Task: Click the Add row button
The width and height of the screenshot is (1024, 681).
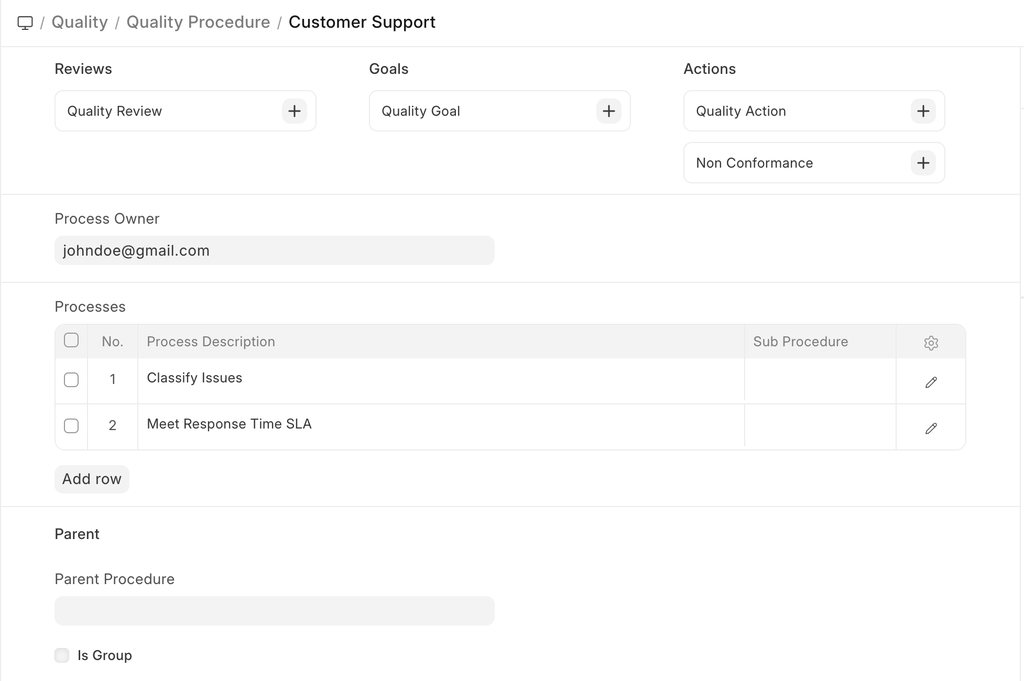Action: point(92,479)
